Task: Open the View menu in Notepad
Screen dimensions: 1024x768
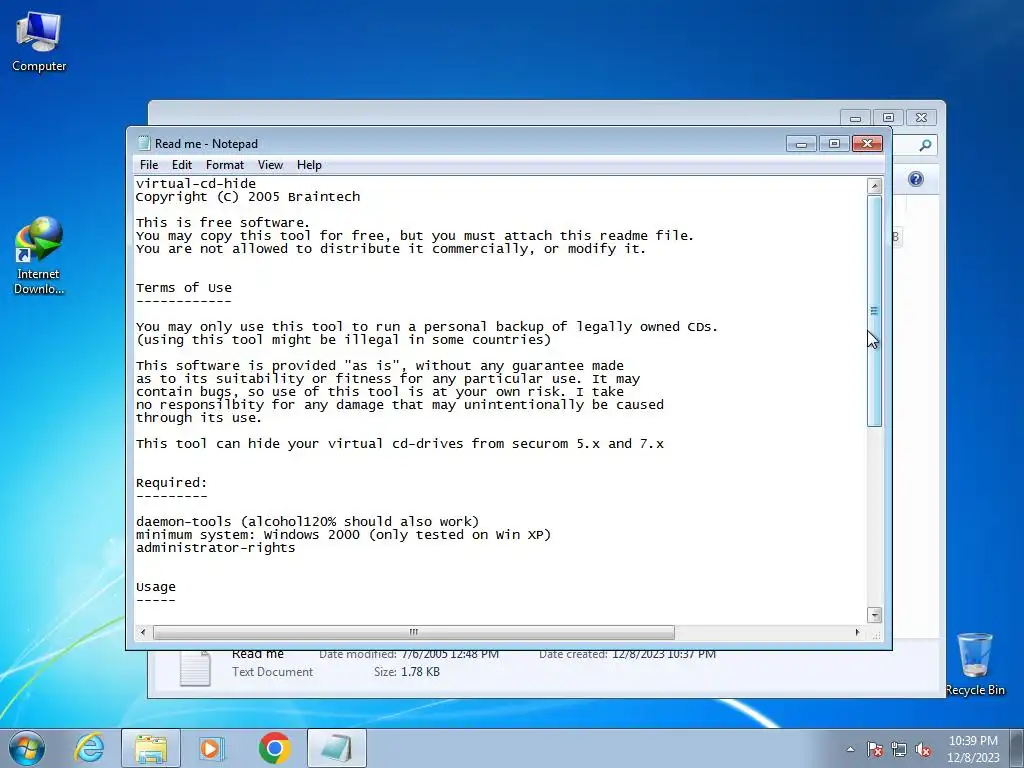Action: [x=270, y=165]
